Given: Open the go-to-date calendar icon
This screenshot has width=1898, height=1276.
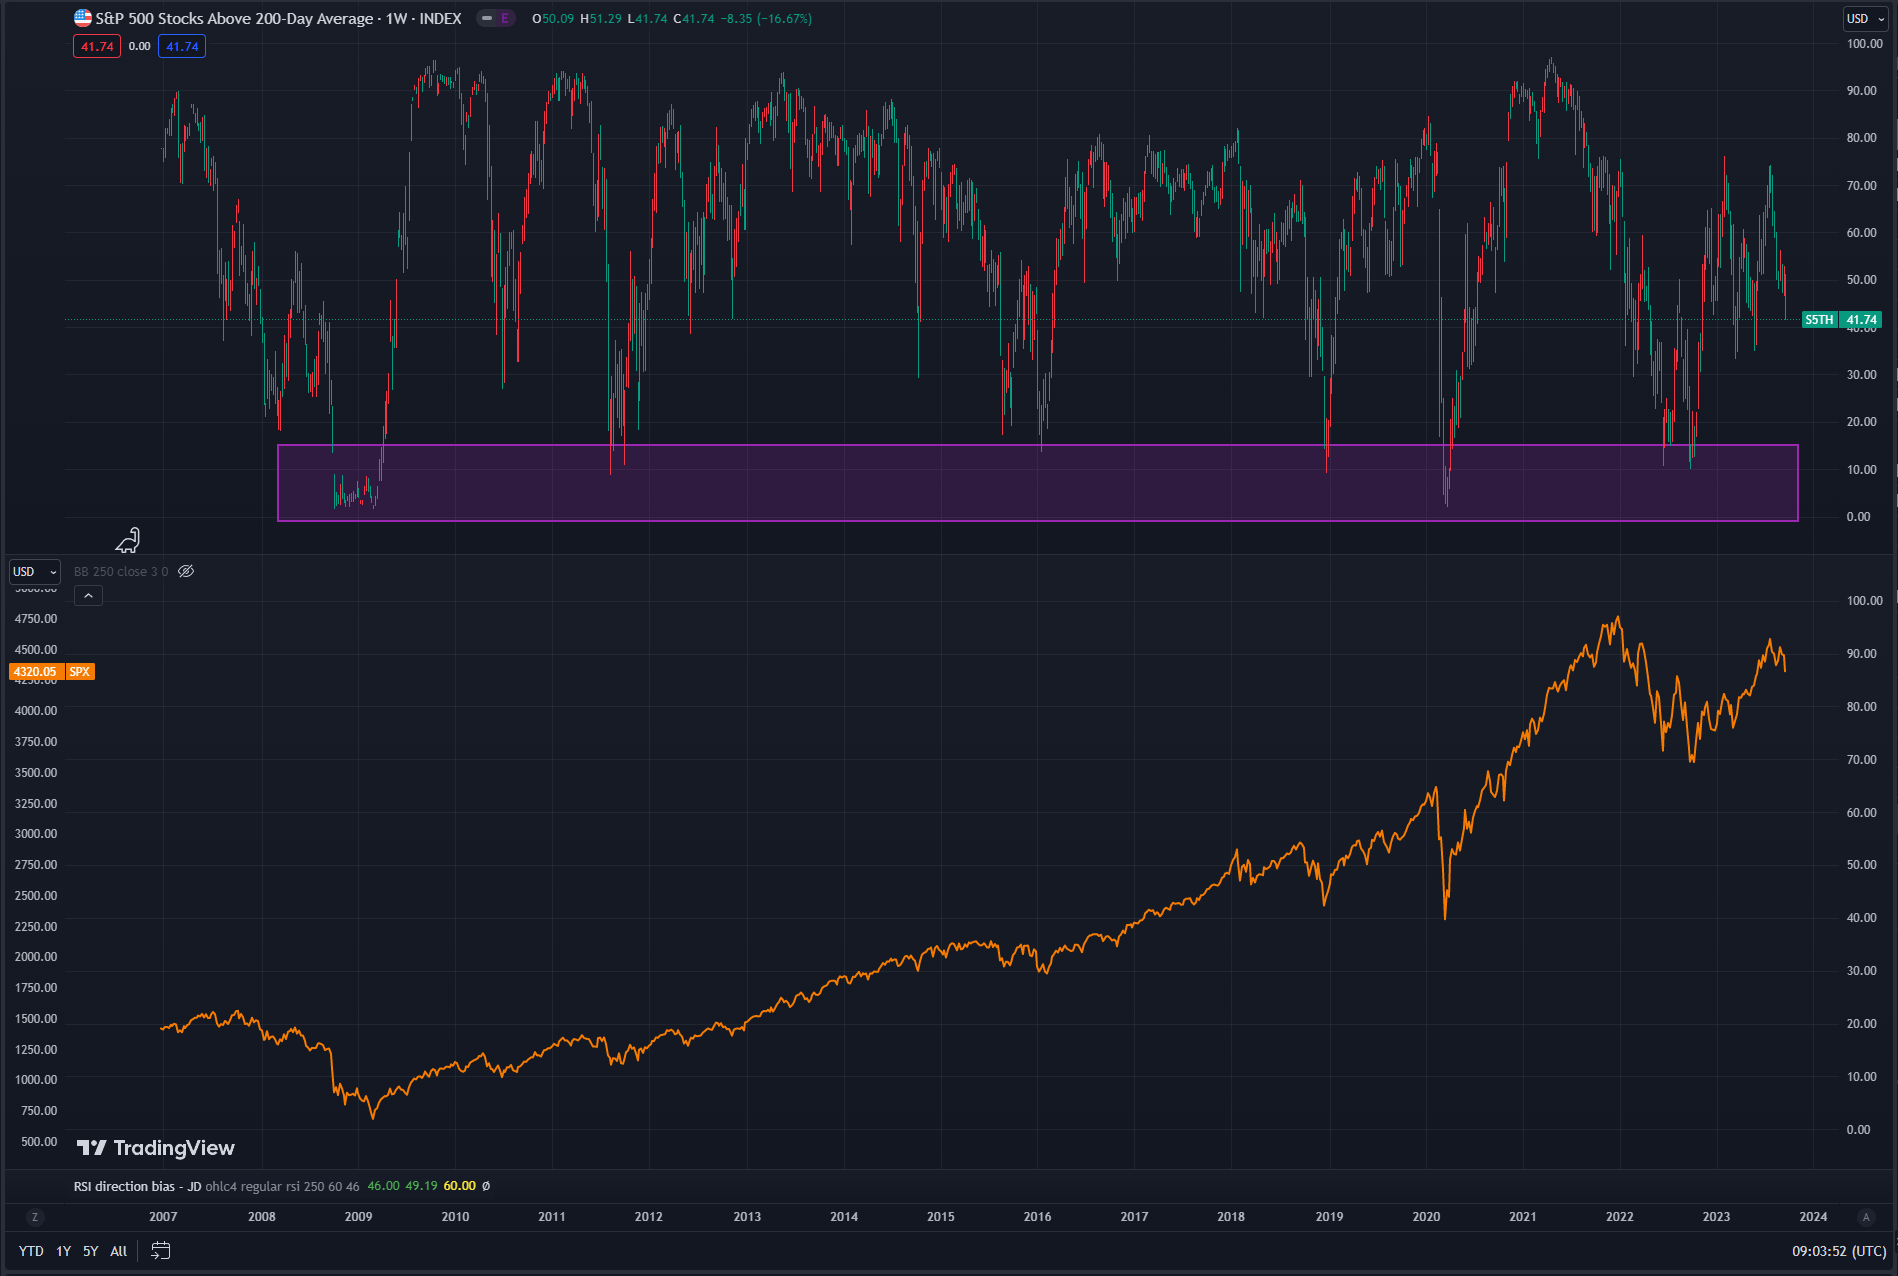Looking at the screenshot, I should pyautogui.click(x=160, y=1250).
